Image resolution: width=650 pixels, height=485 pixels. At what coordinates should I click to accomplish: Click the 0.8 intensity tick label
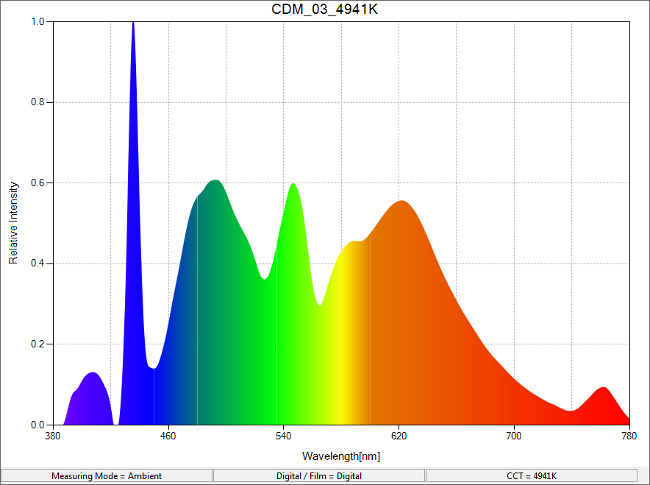click(x=38, y=102)
